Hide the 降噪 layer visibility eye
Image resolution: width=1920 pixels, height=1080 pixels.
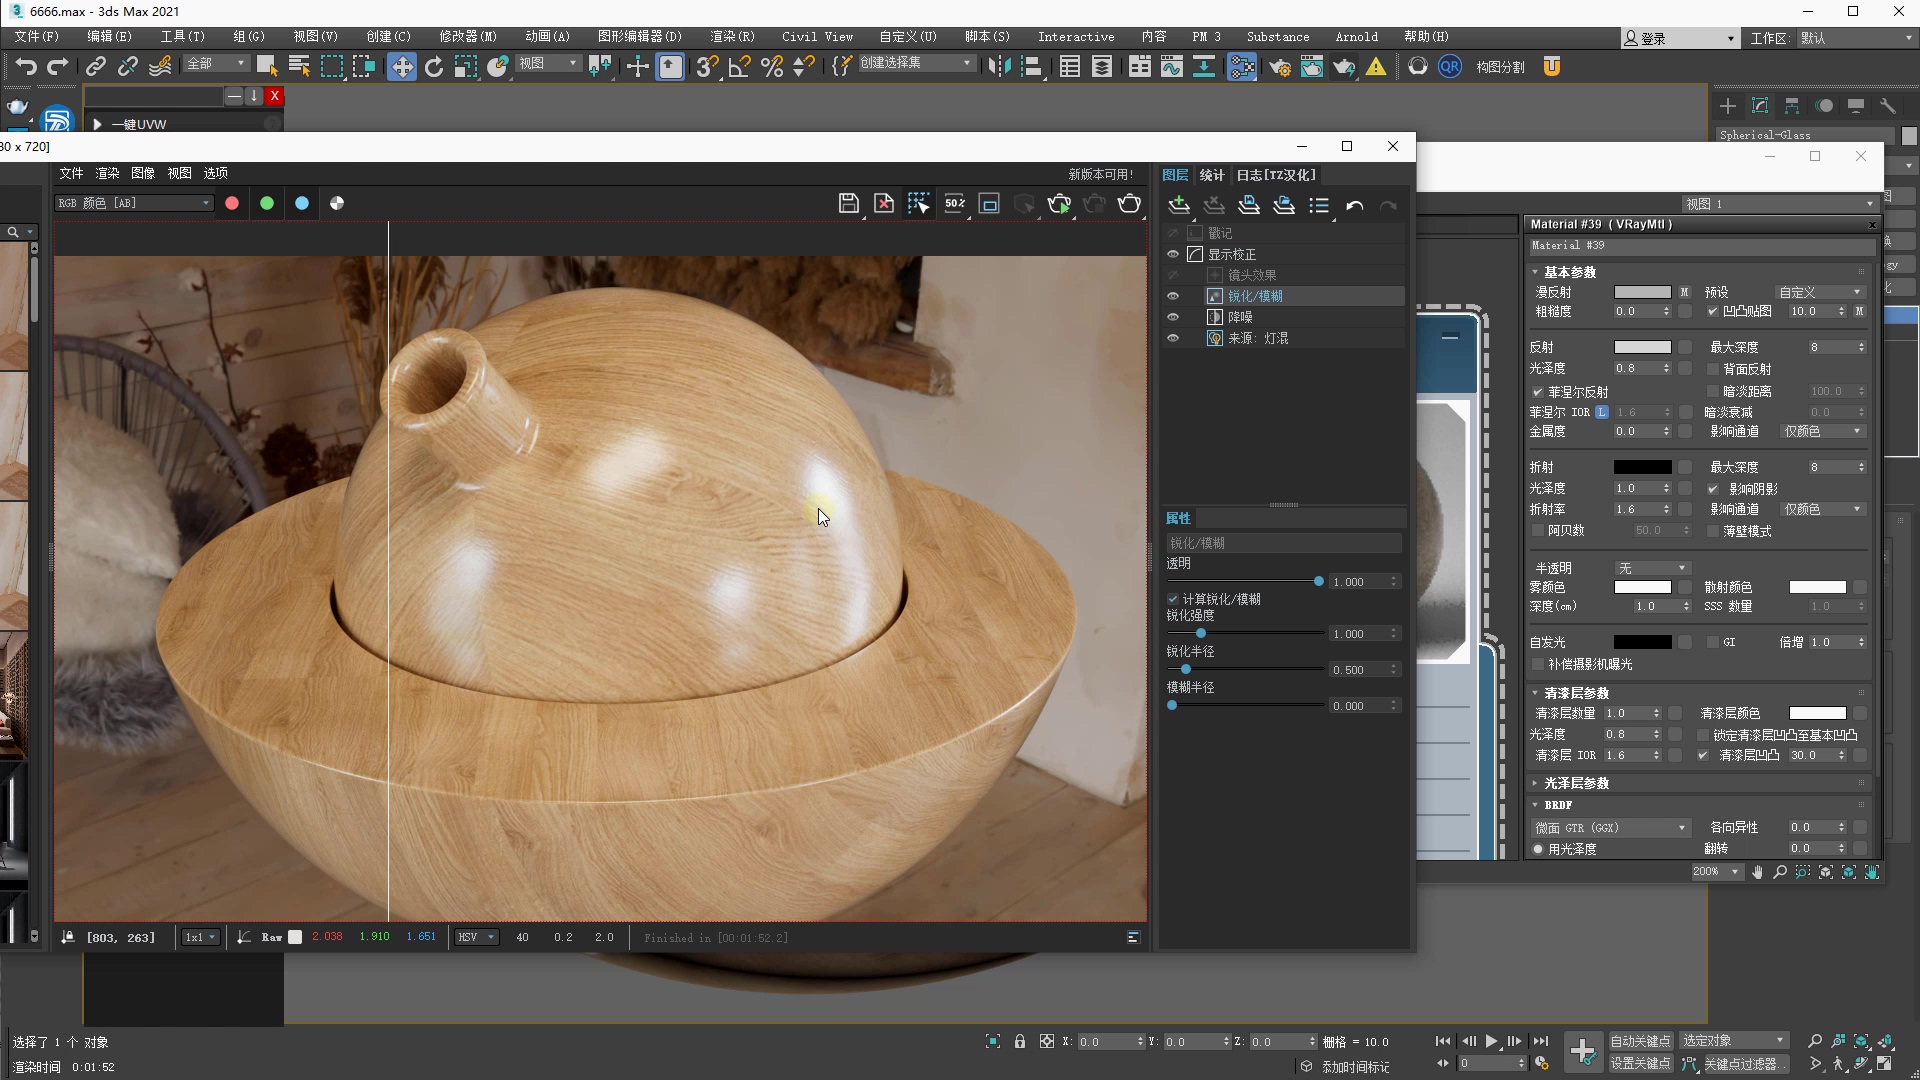(x=1173, y=317)
